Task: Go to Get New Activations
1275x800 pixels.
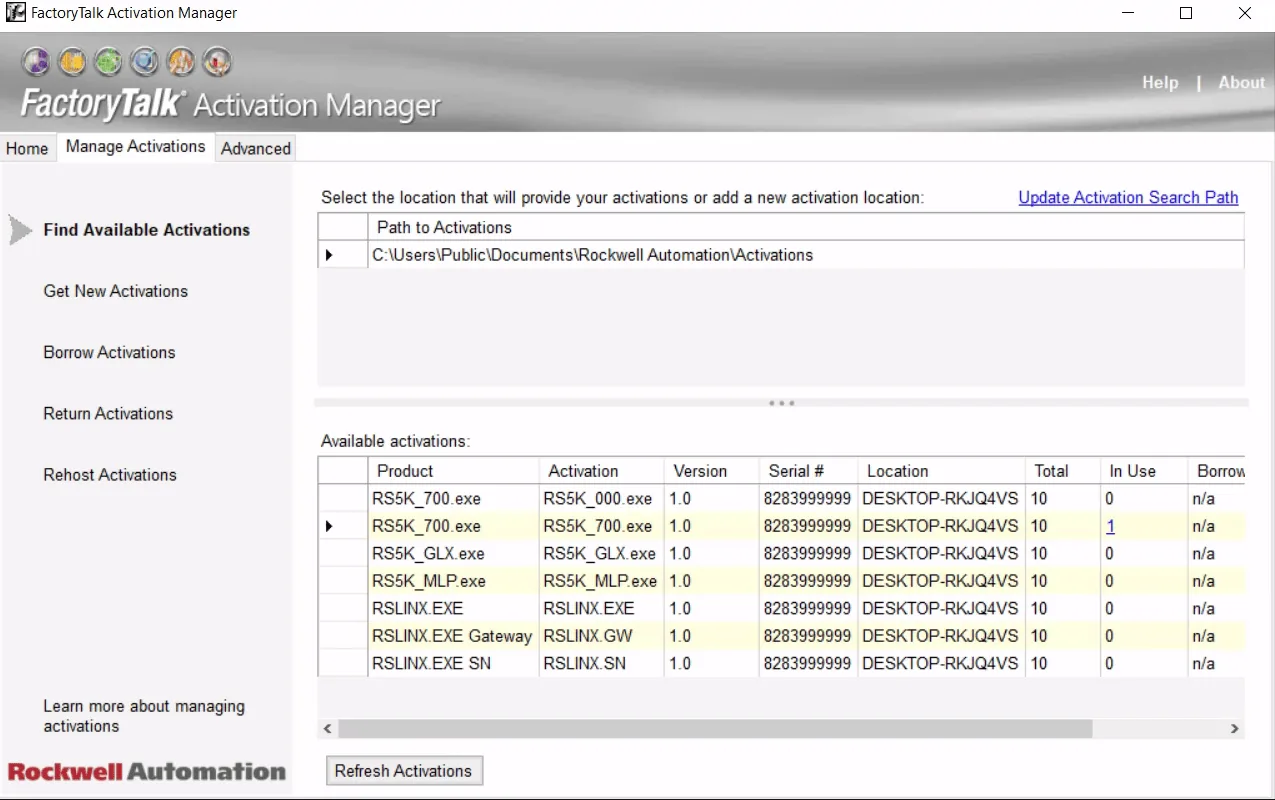Action: click(x=116, y=291)
